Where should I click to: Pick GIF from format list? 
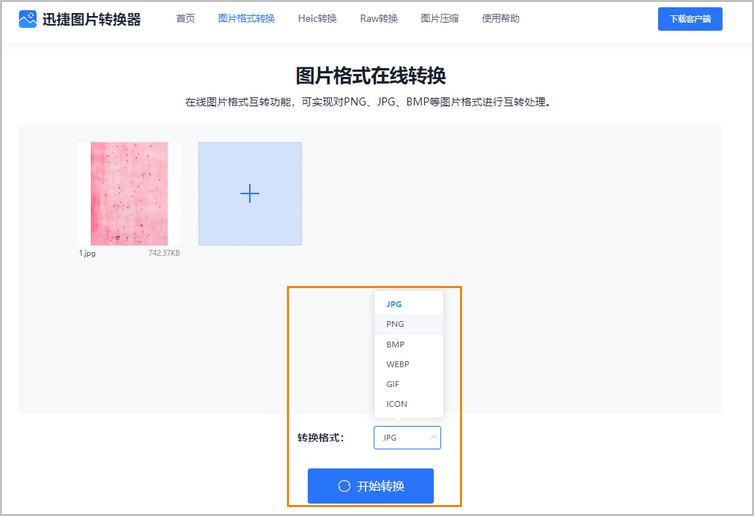click(409, 384)
